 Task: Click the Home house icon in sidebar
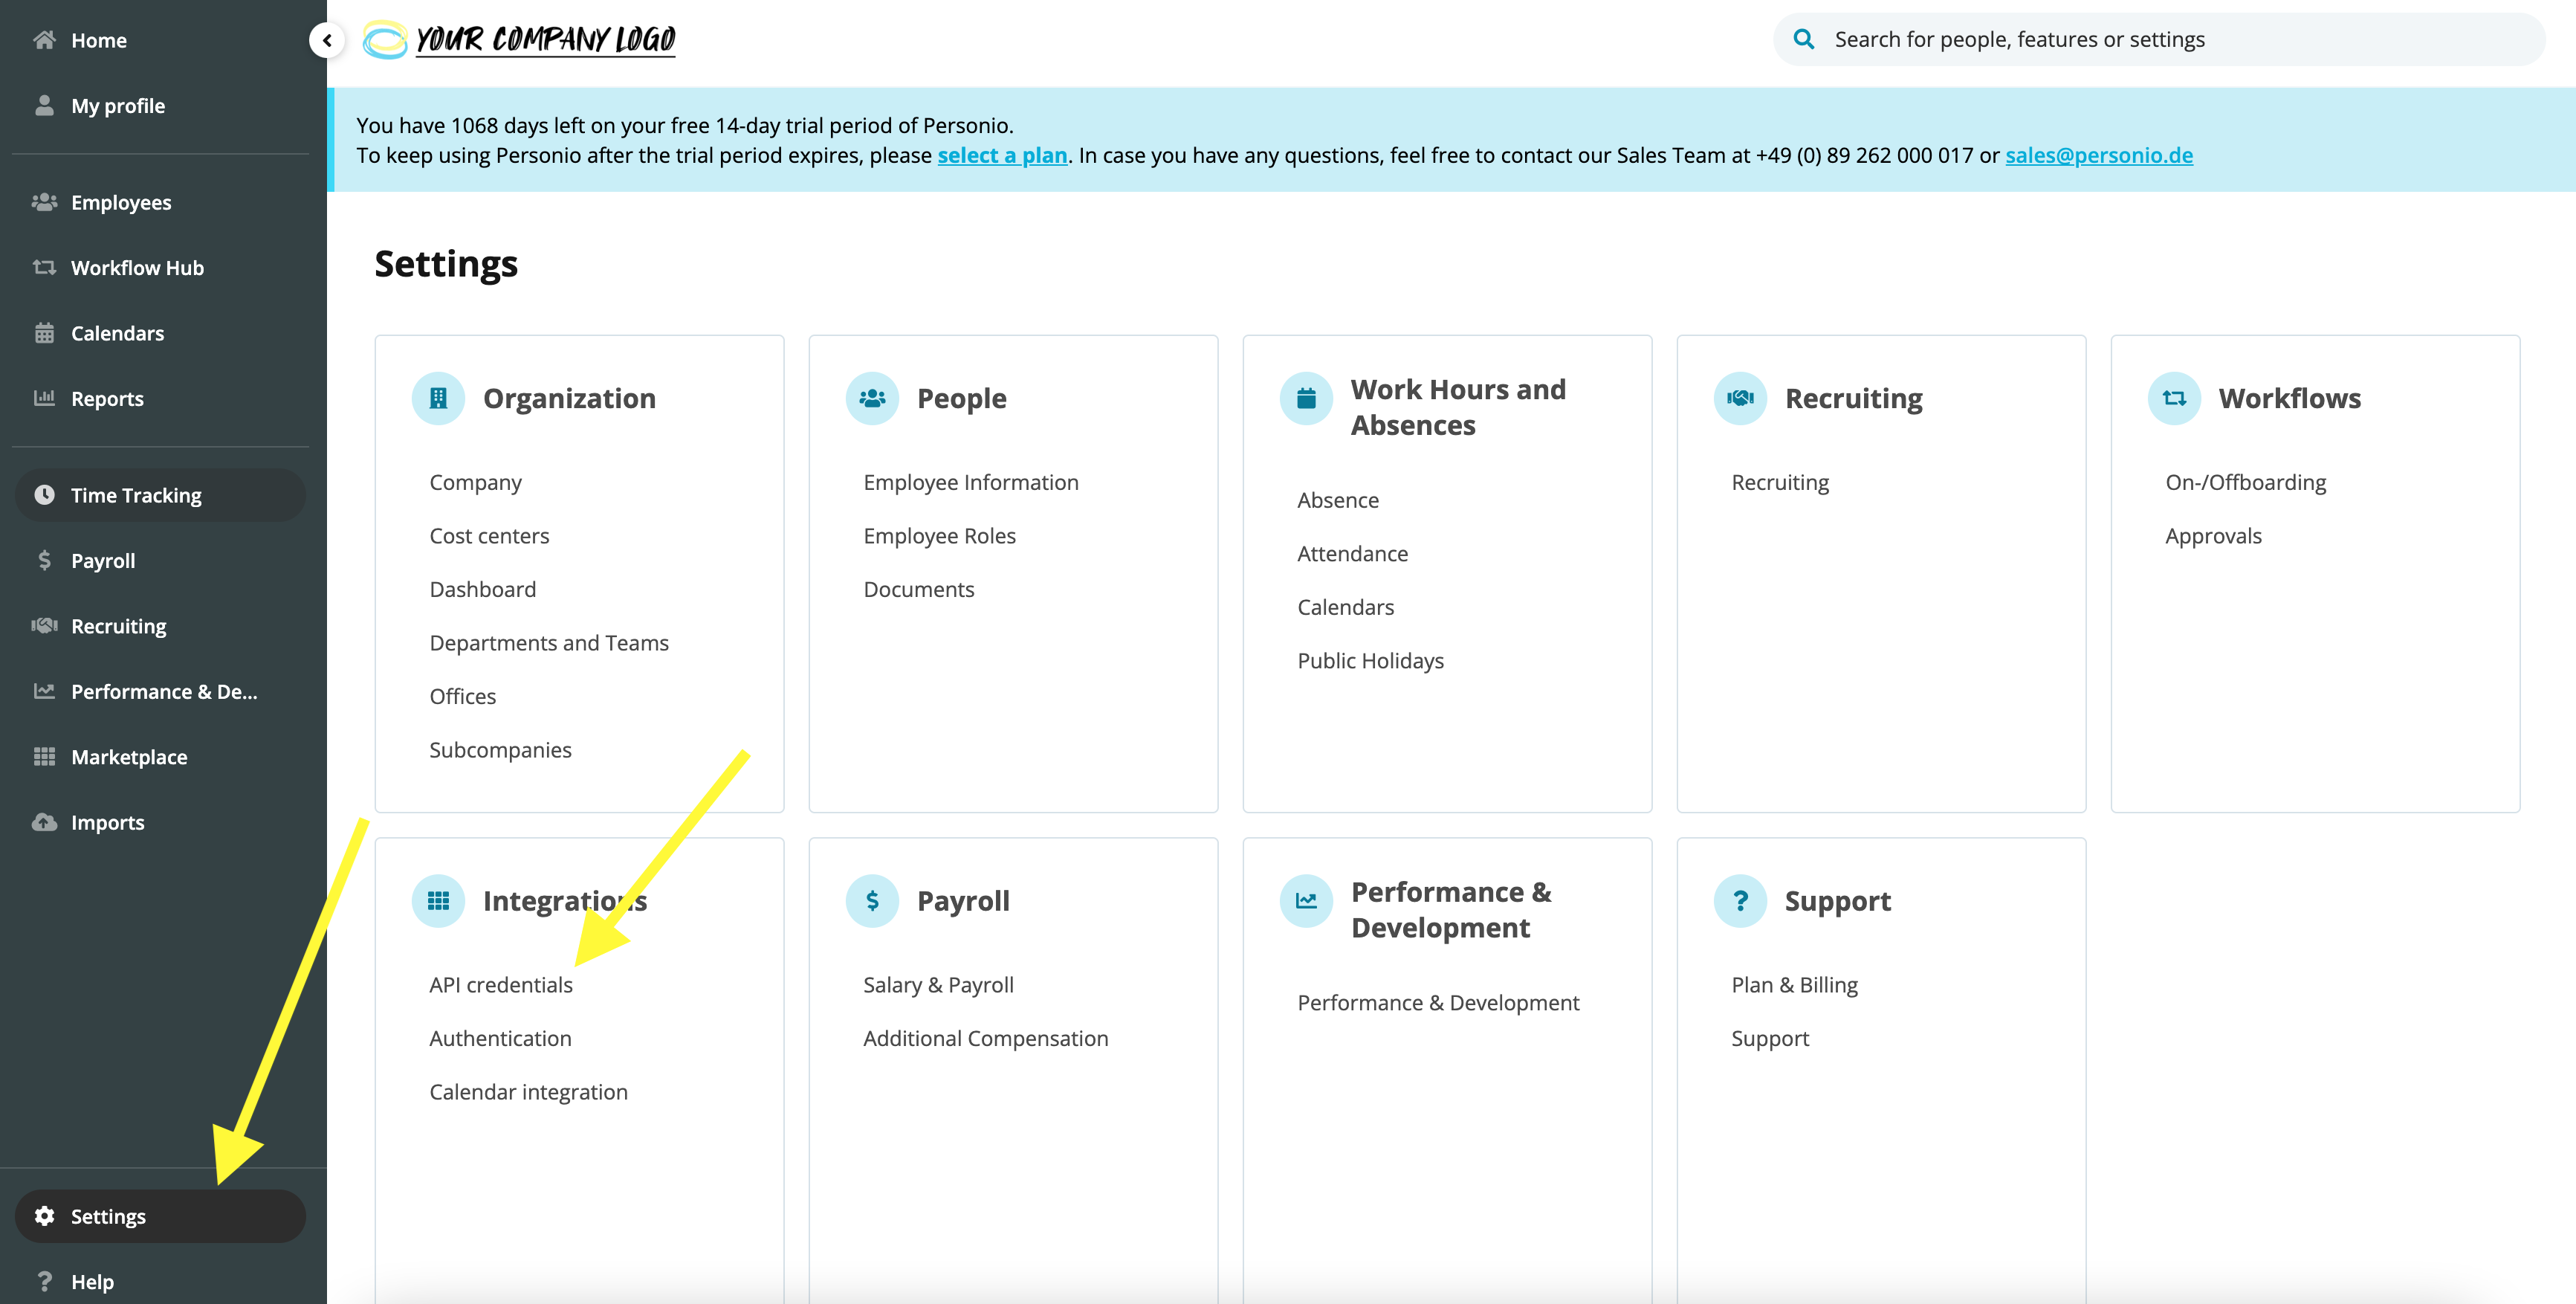[x=44, y=40]
